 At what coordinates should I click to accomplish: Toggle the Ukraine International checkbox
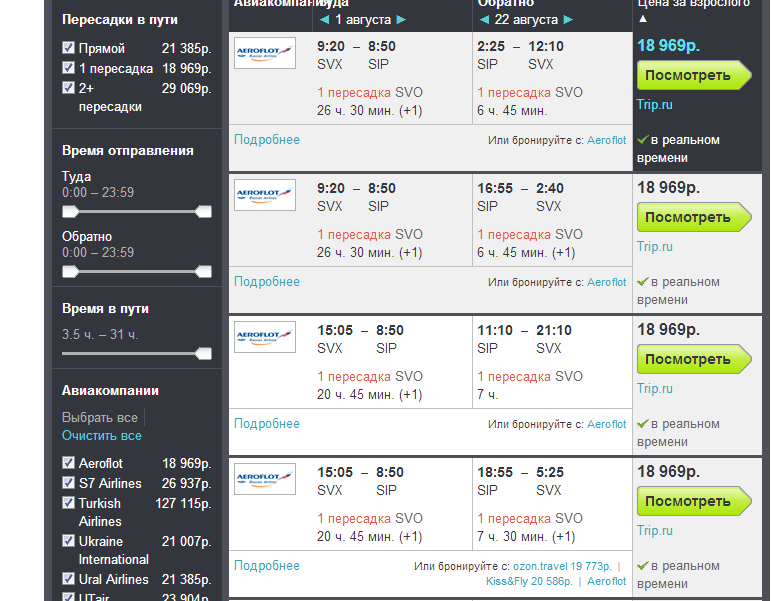click(x=68, y=540)
